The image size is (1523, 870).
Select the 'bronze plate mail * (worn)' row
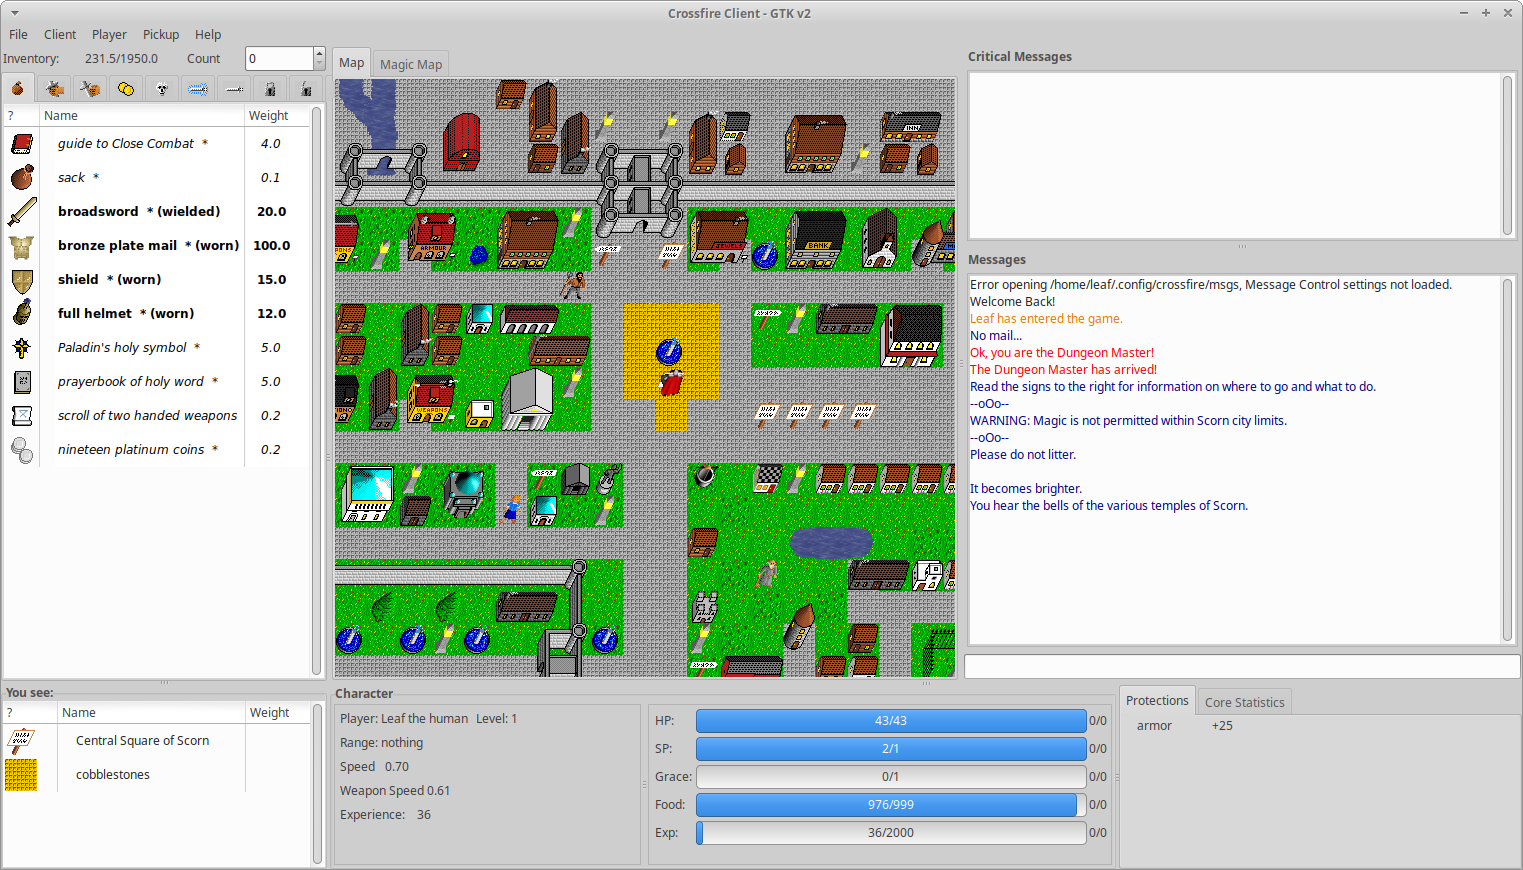coord(157,246)
